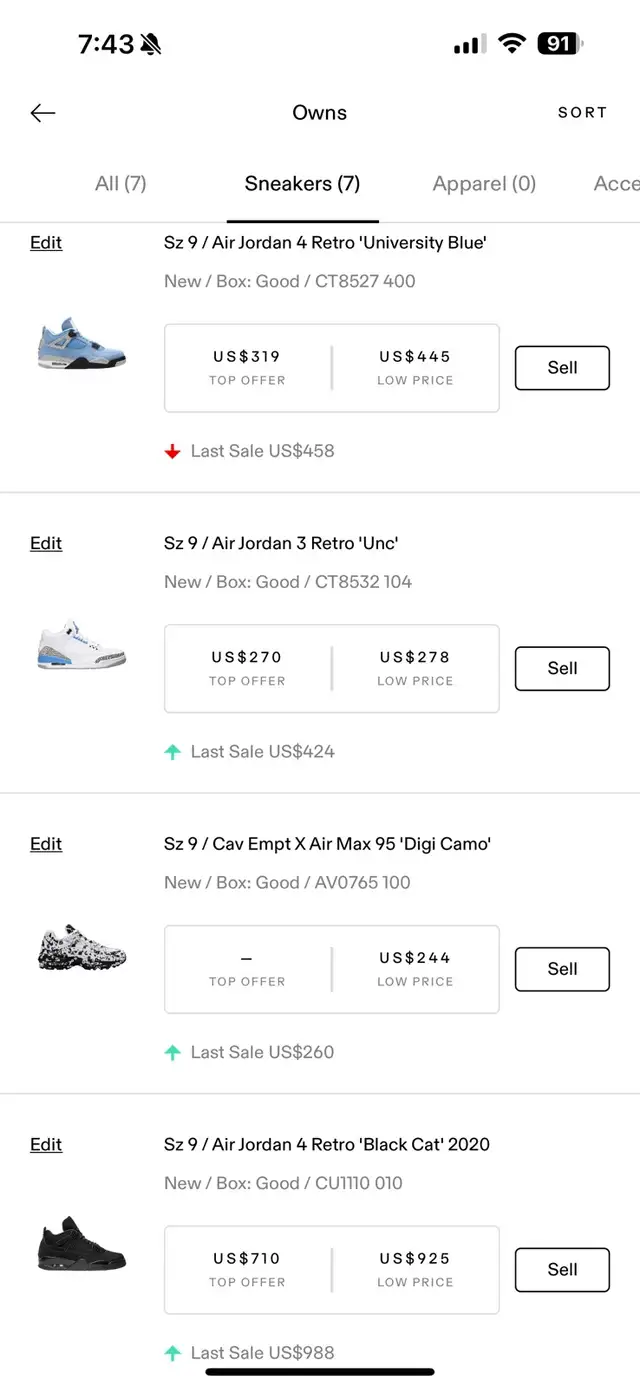Tap the green up arrow beside Last Sale US$424
The image size is (640, 1388).
click(172, 752)
